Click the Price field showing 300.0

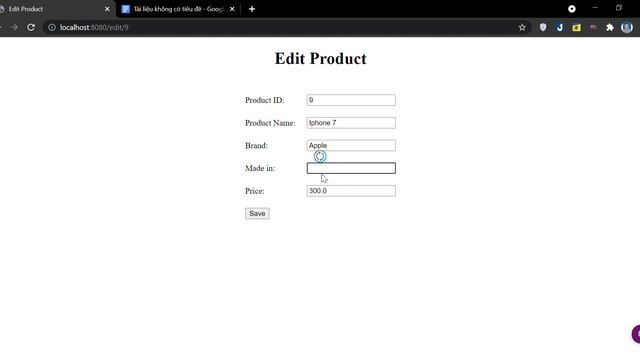(351, 191)
